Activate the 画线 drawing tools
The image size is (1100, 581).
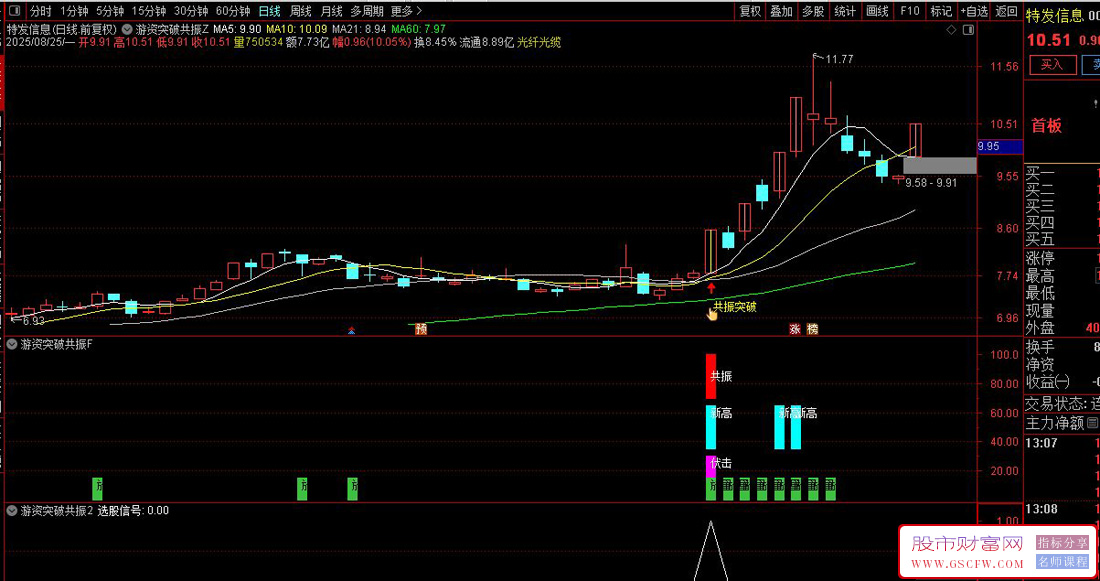pyautogui.click(x=878, y=11)
